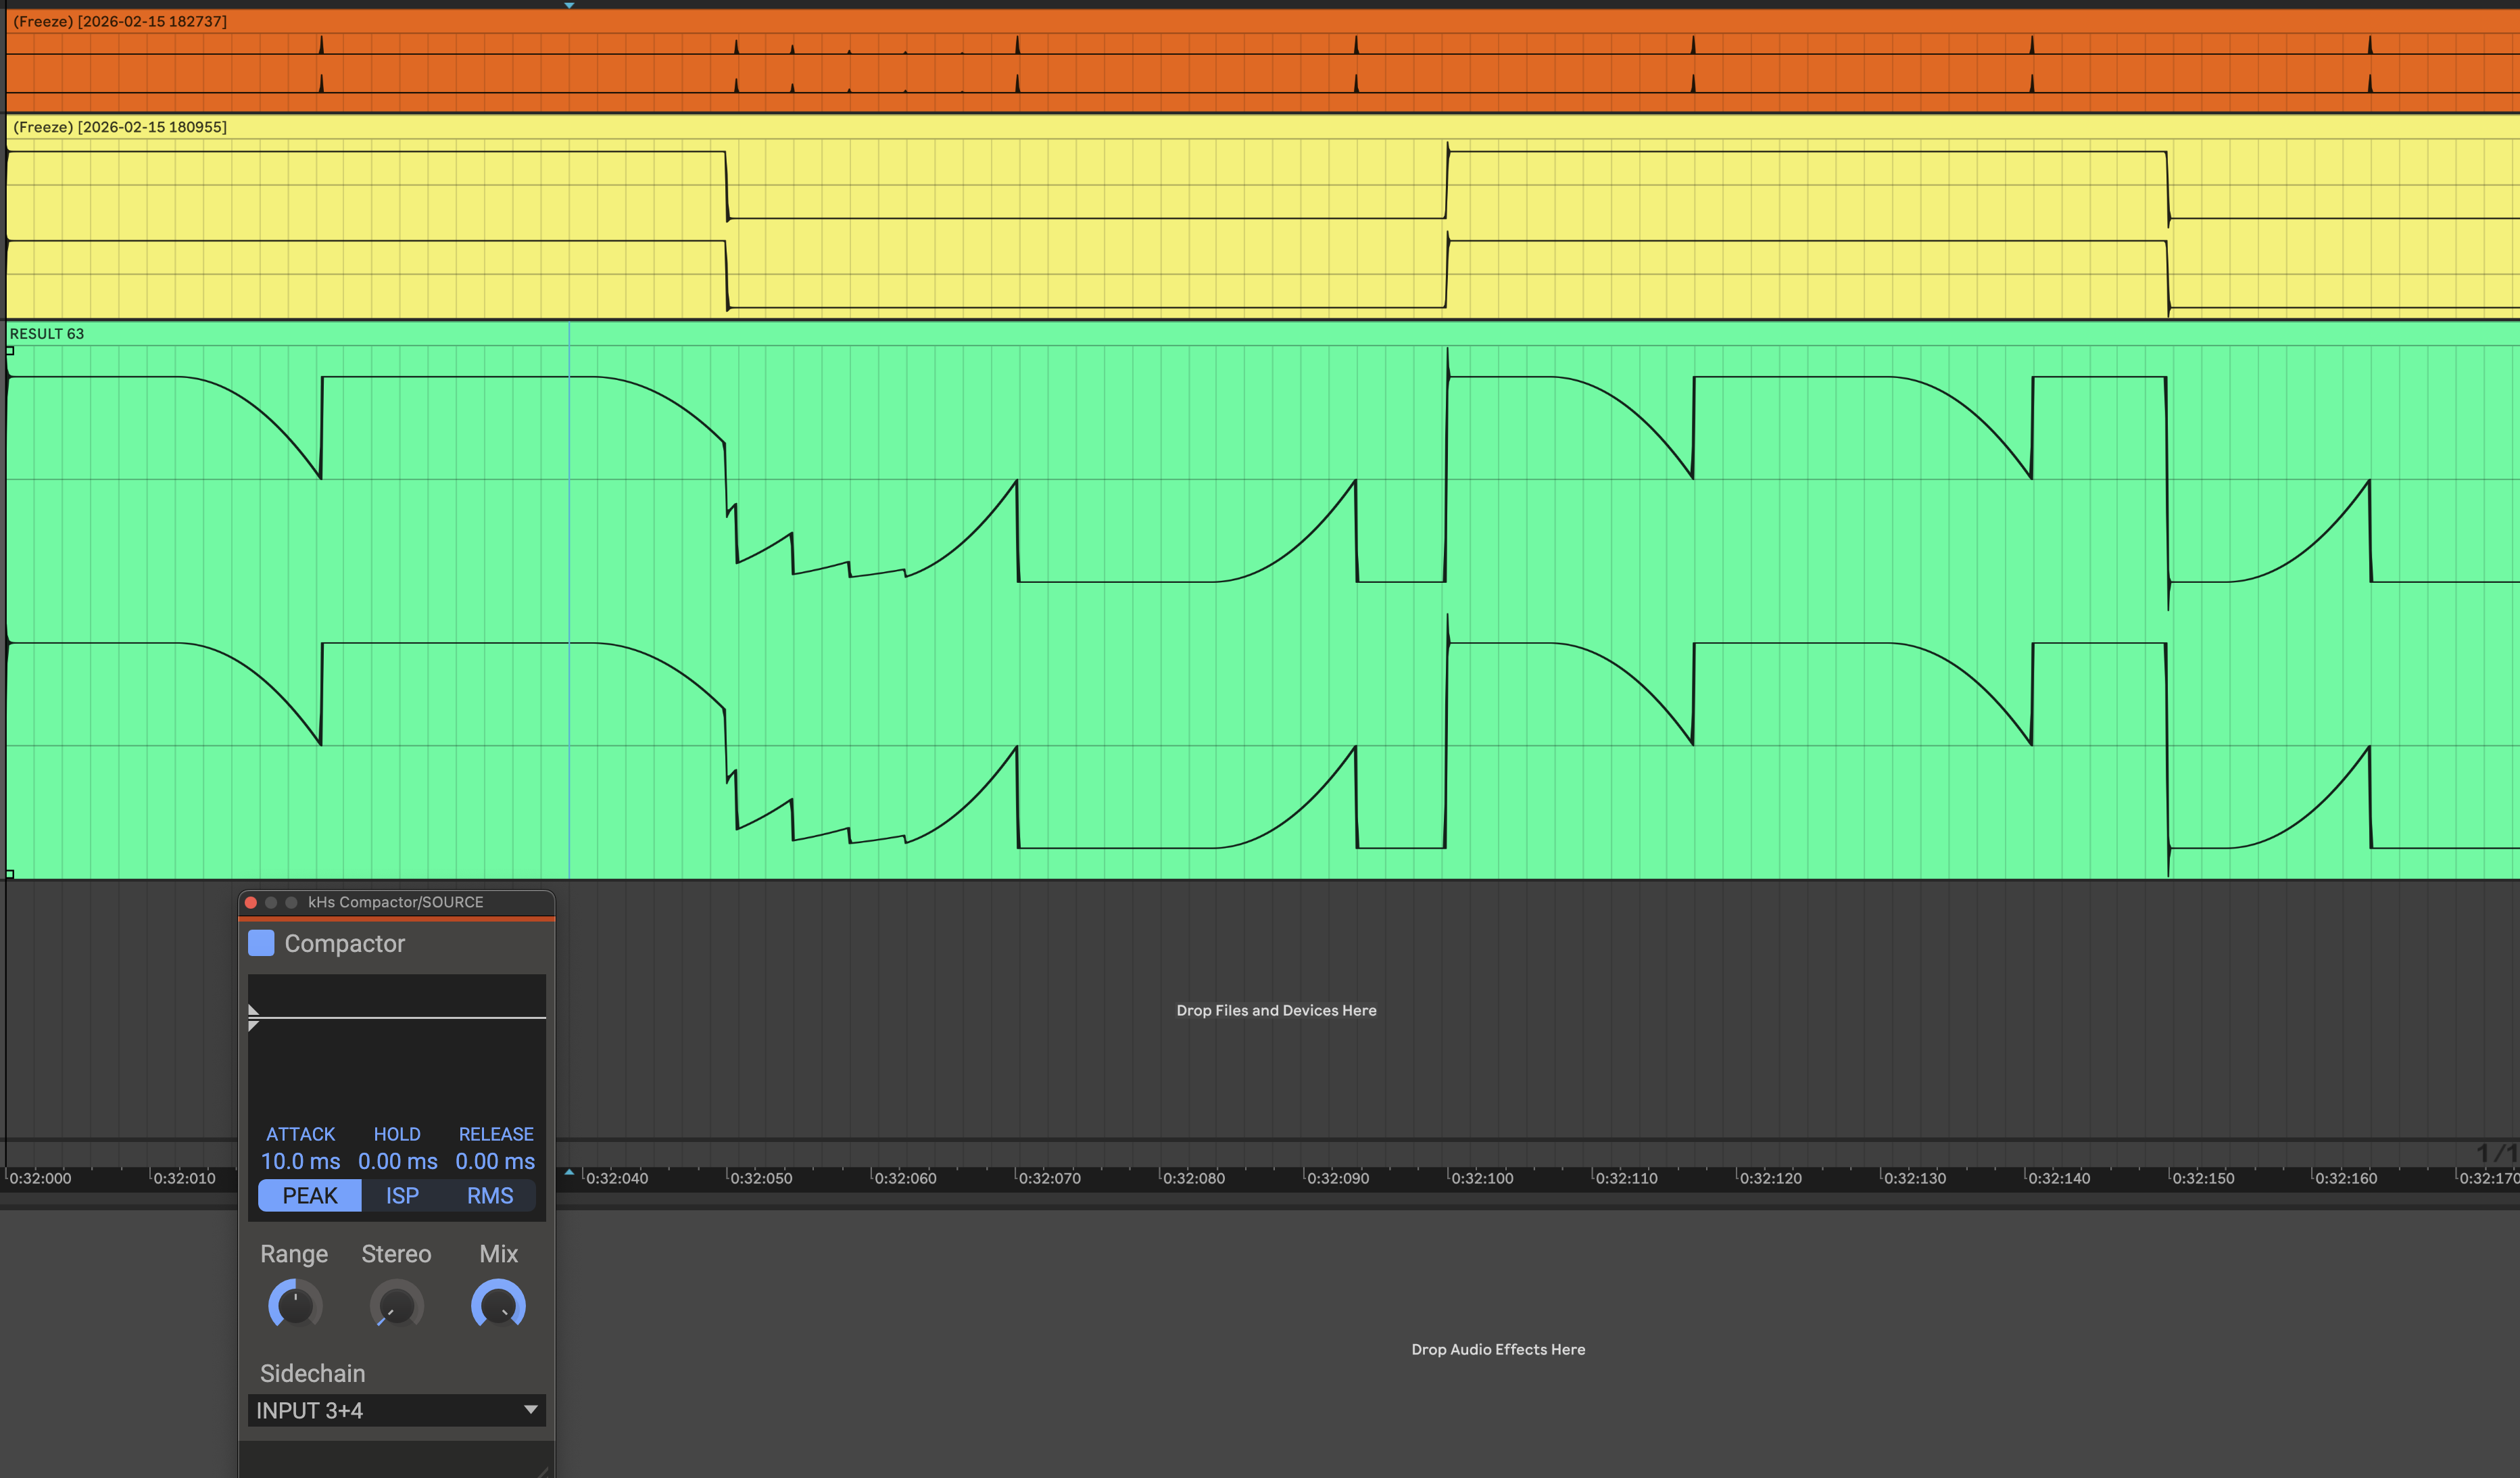Switch detection mode to RMS
Image resolution: width=2520 pixels, height=1478 pixels.
pos(490,1195)
